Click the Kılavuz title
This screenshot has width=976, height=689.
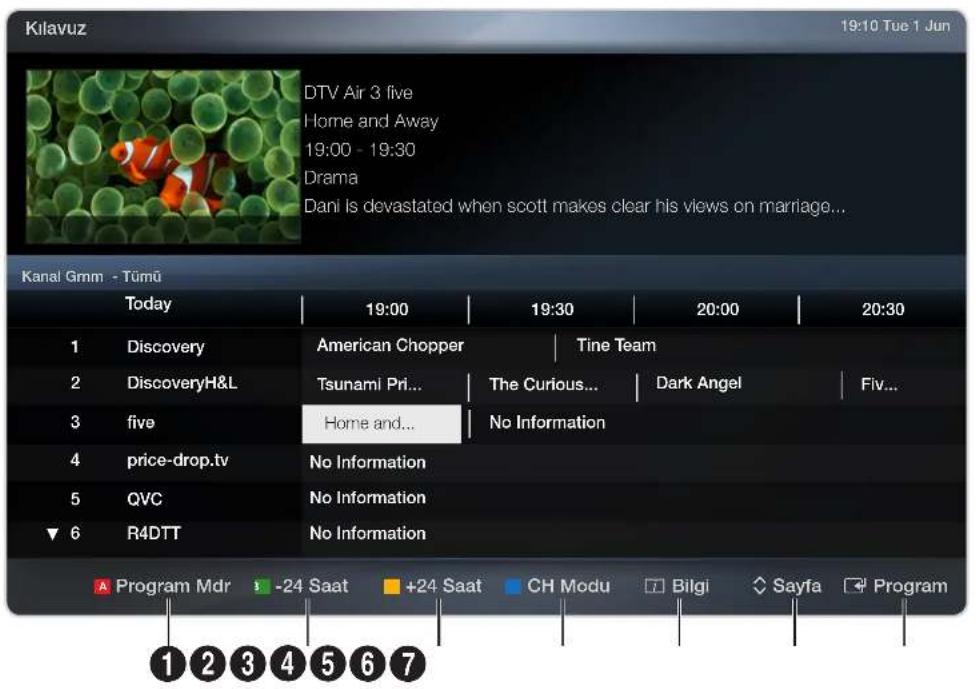tap(55, 29)
